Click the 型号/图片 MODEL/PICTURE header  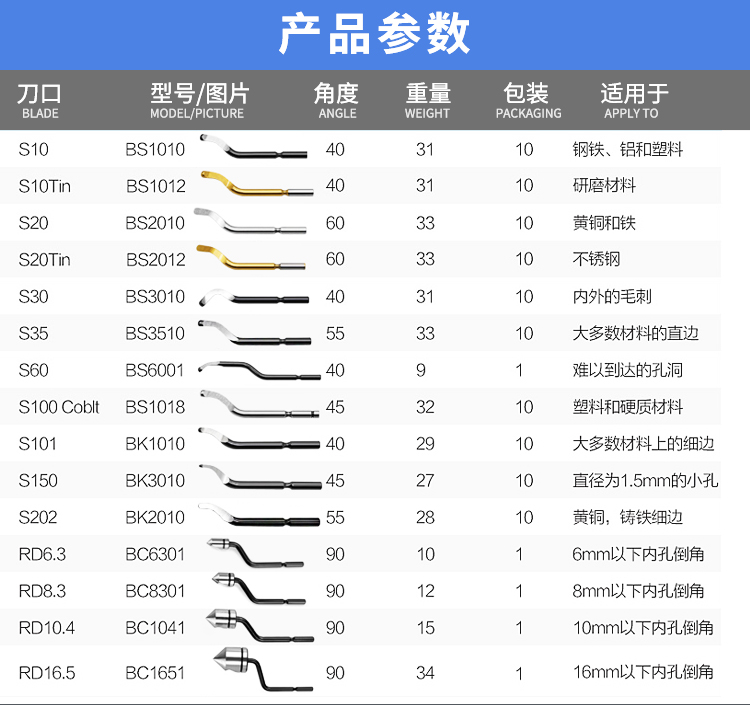click(x=199, y=101)
